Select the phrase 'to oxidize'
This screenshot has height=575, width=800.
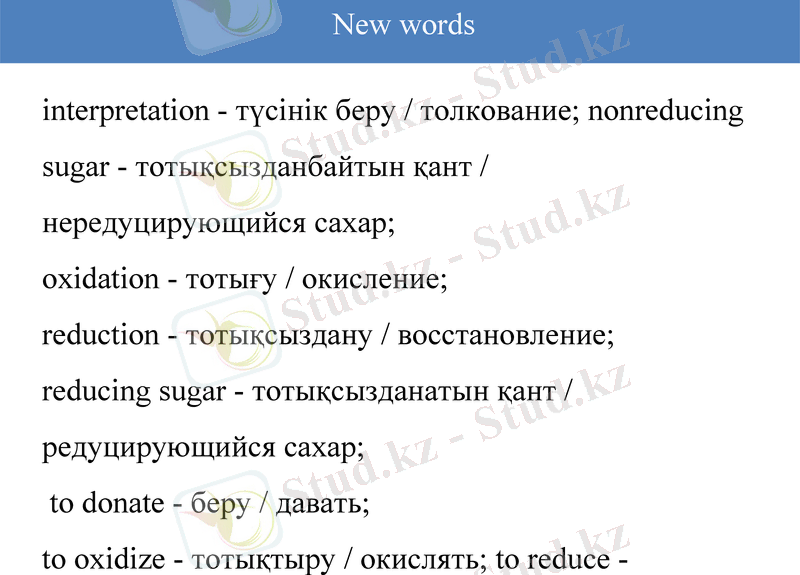[x=104, y=560]
